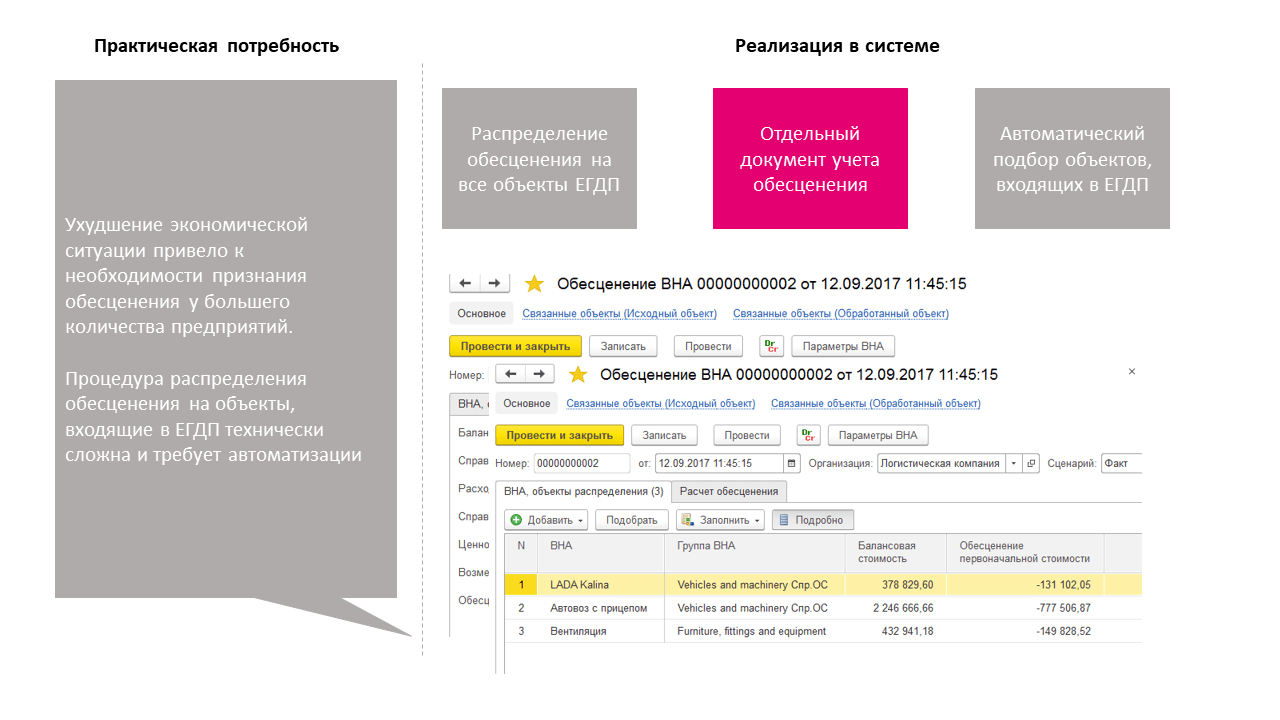The image size is (1280, 720).
Task: Click the back arrow in the rear document window
Action: coord(466,283)
